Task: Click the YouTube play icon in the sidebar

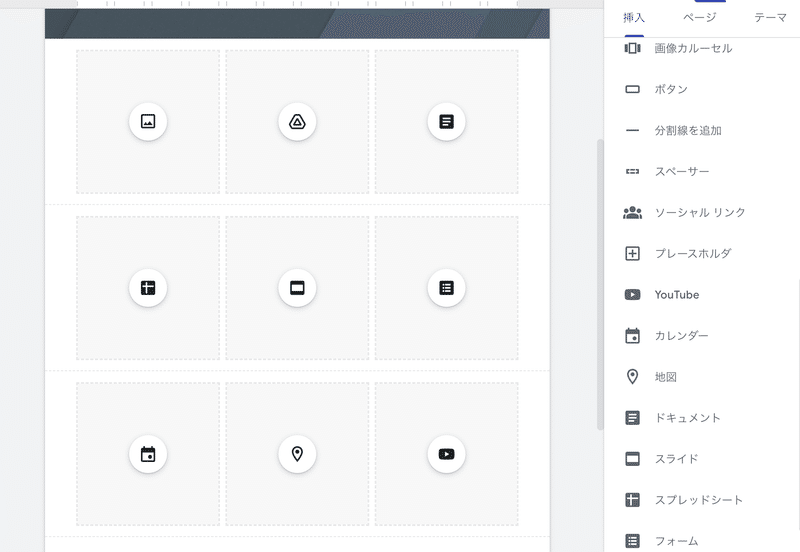Action: coord(632,294)
